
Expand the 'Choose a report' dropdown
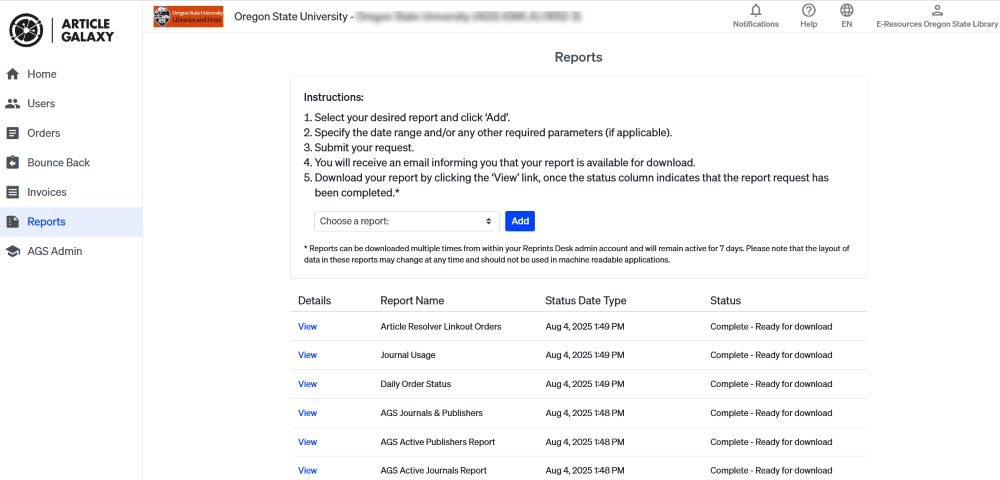point(406,221)
